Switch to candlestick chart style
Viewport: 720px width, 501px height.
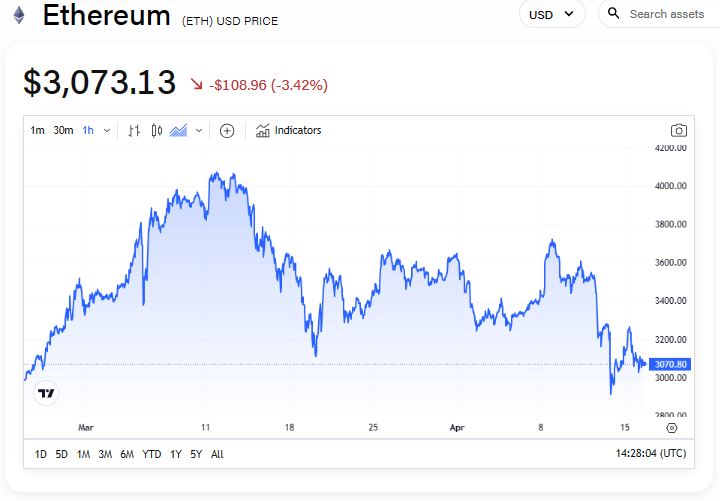pos(157,130)
